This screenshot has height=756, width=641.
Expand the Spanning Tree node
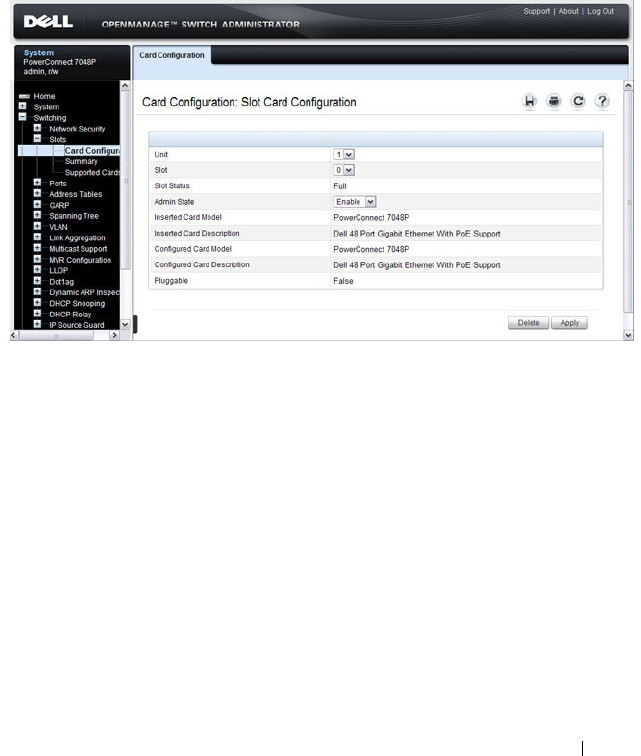(x=37, y=216)
